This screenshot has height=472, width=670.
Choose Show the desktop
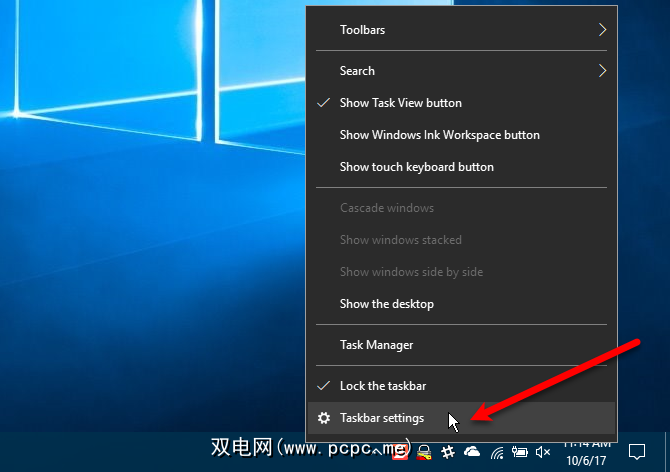461,304
